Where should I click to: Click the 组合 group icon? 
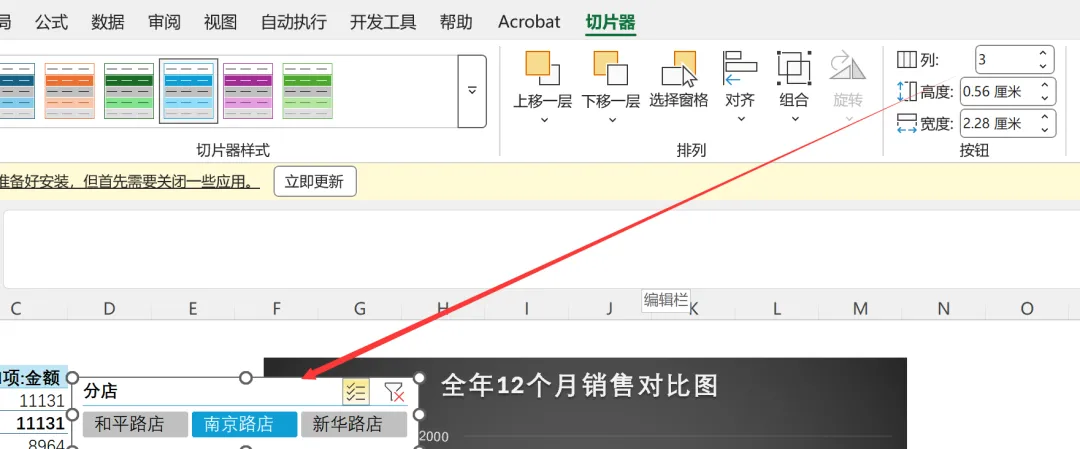793,68
